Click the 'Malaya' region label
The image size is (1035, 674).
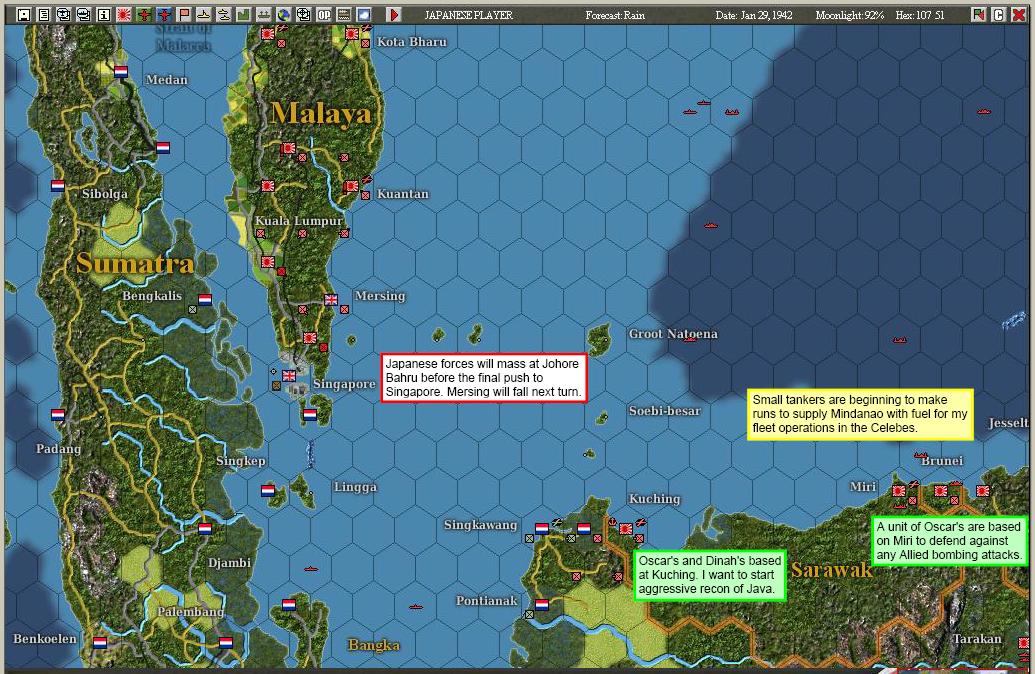coord(321,114)
